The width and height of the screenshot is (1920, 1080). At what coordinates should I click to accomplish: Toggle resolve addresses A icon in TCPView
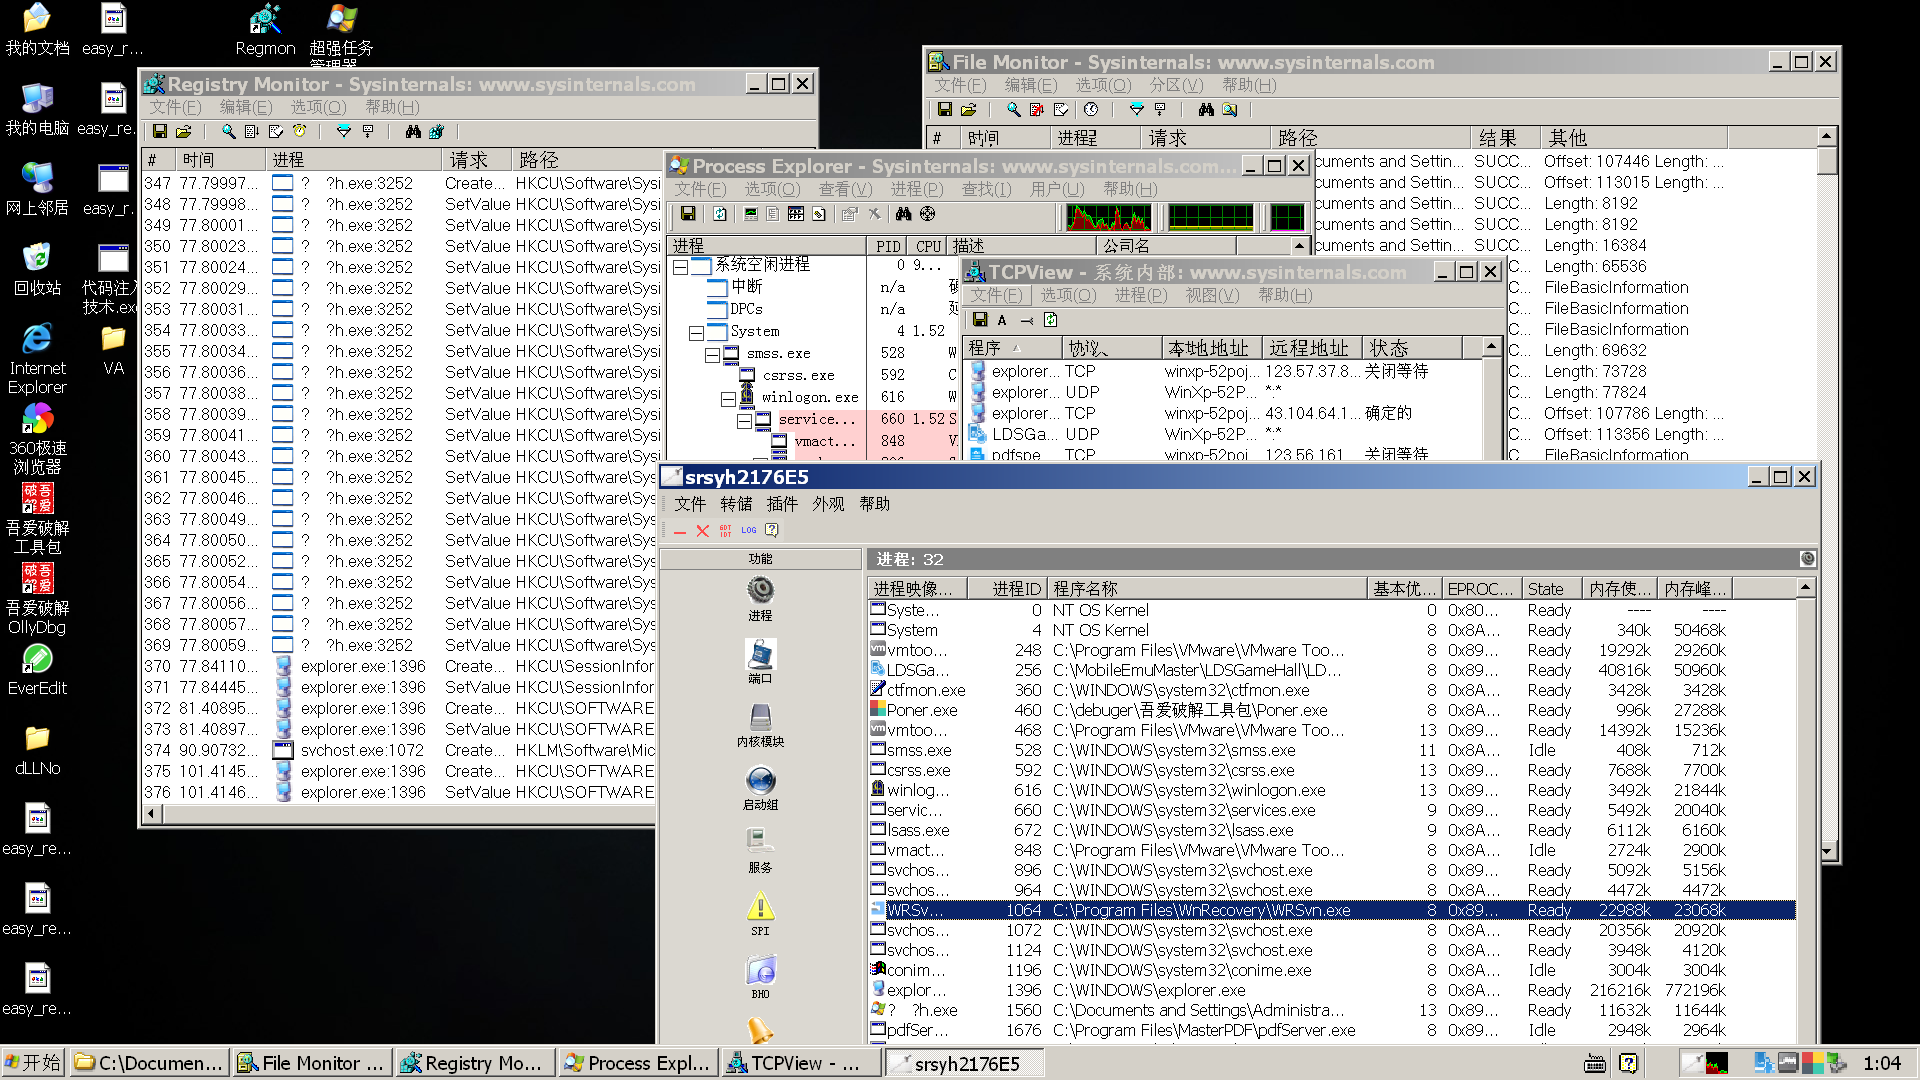(x=1002, y=320)
